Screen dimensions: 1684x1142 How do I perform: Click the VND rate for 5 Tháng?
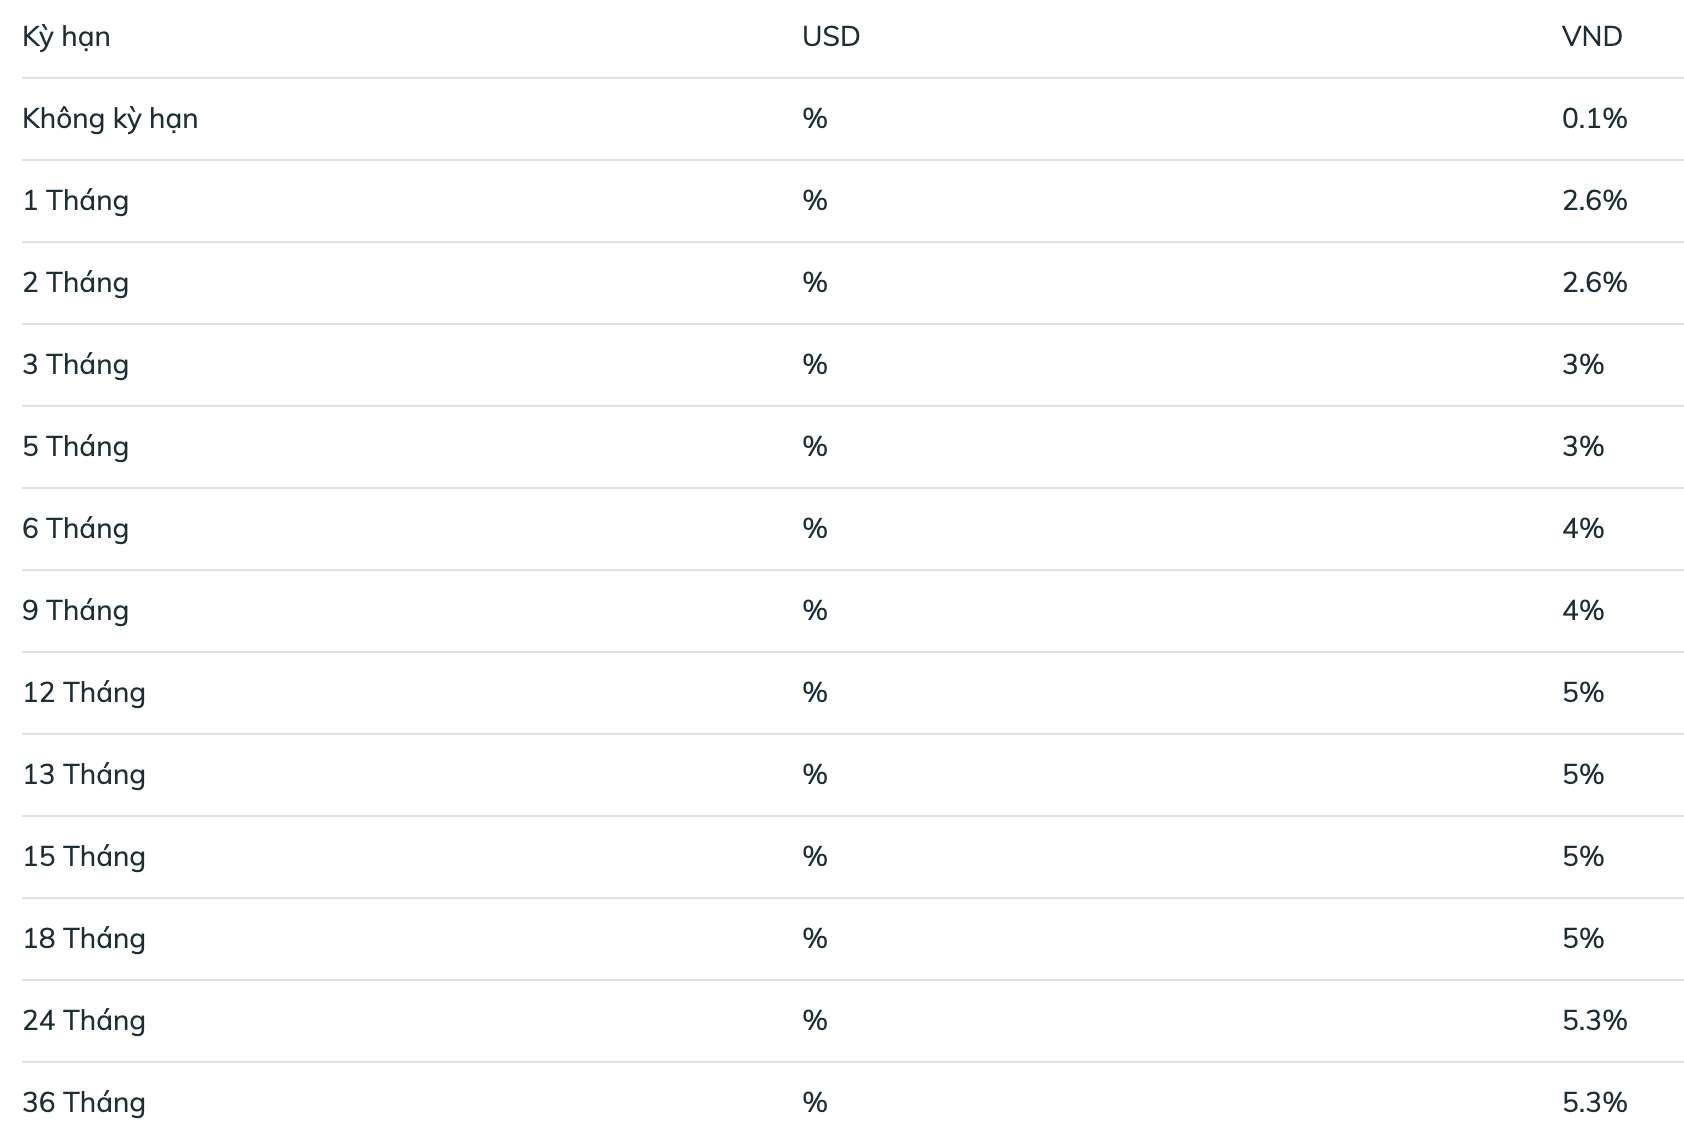point(1583,447)
